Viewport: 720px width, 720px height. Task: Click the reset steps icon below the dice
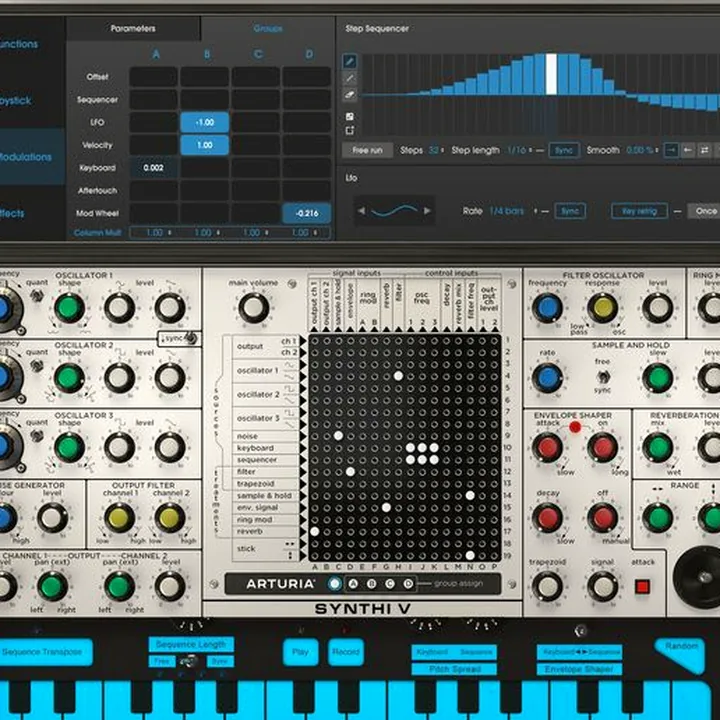pos(349,130)
